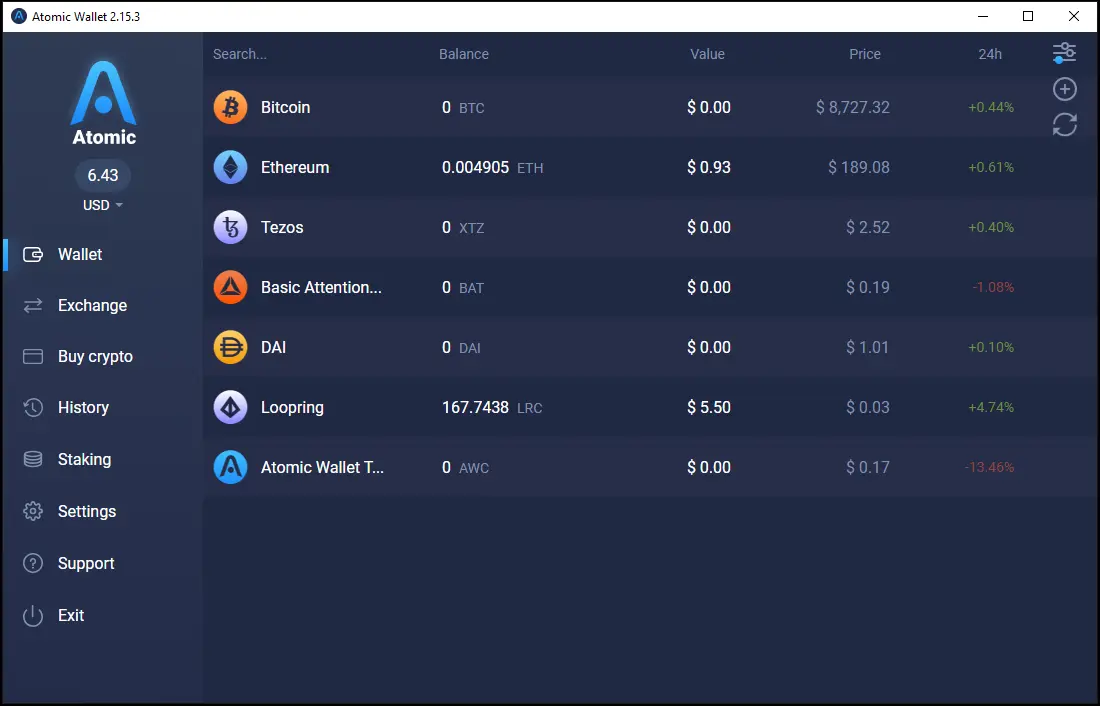Click the Ethereum coin icon
The height and width of the screenshot is (706, 1100).
230,167
